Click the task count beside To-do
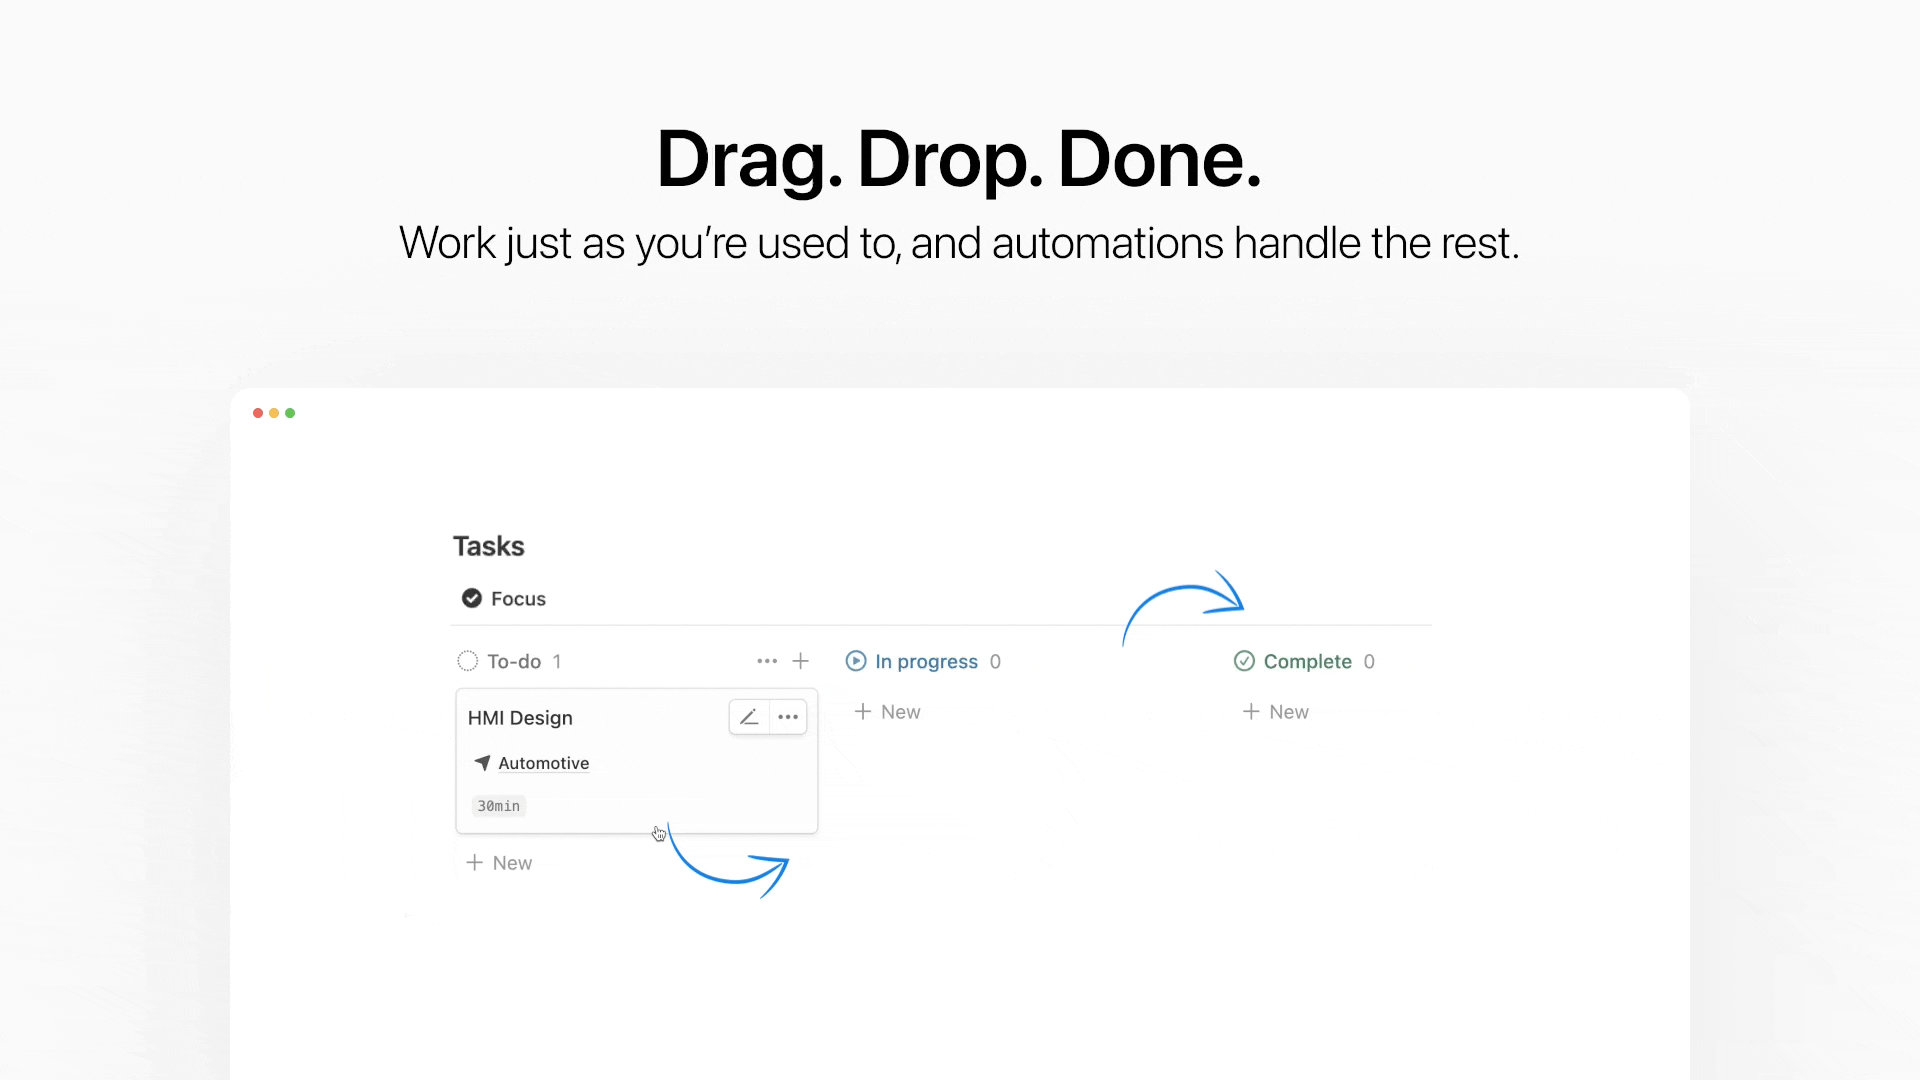 coord(557,660)
